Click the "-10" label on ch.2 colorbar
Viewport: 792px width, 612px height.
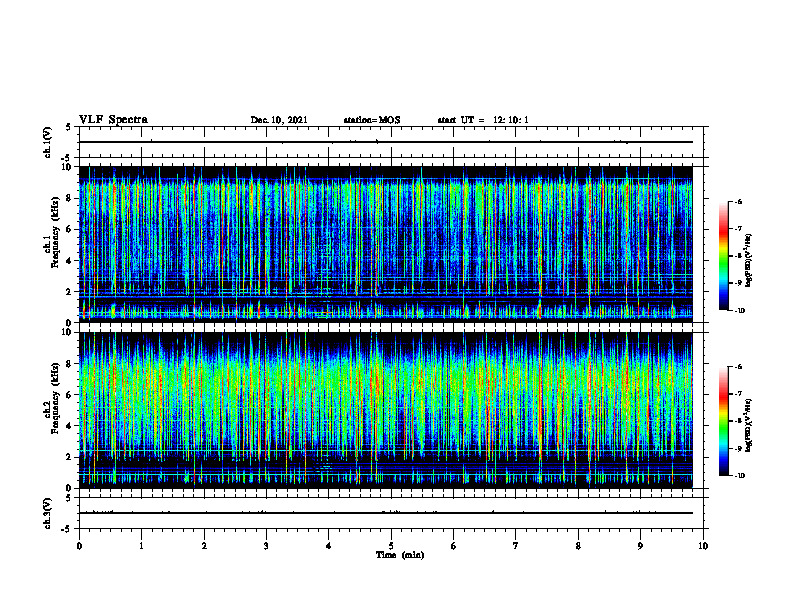click(739, 476)
